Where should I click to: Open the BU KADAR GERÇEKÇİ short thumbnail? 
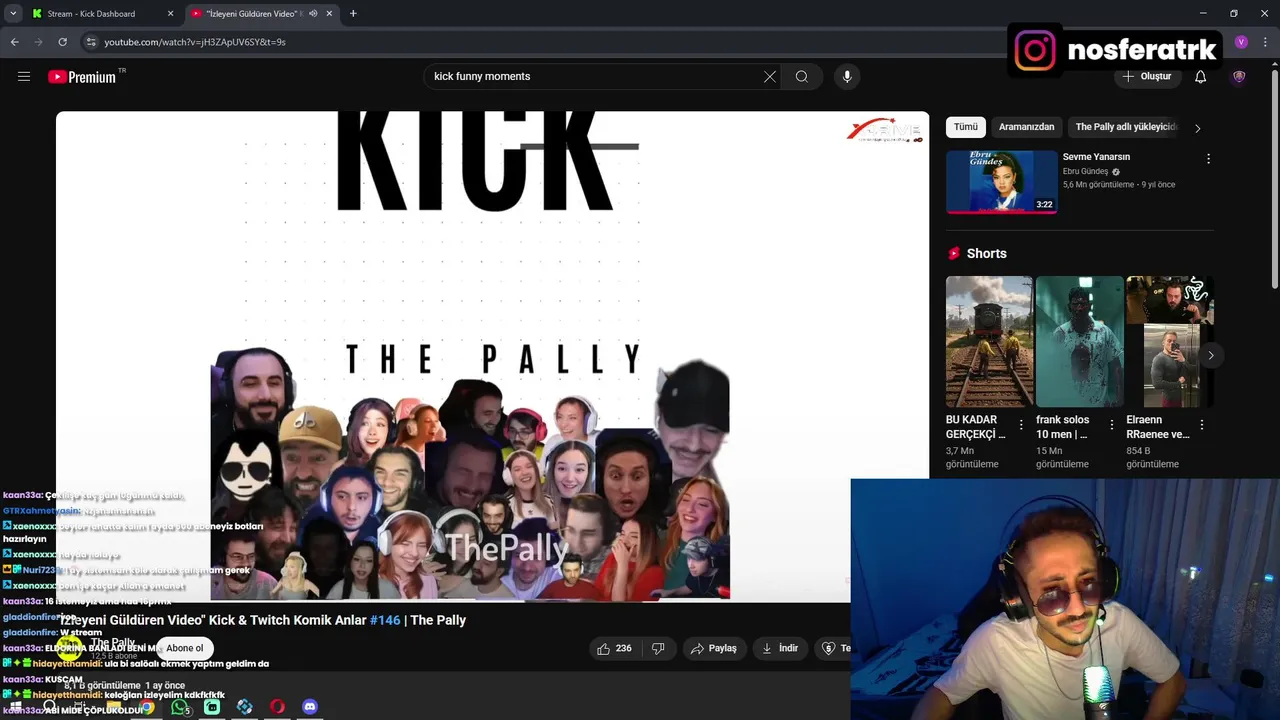tap(989, 341)
